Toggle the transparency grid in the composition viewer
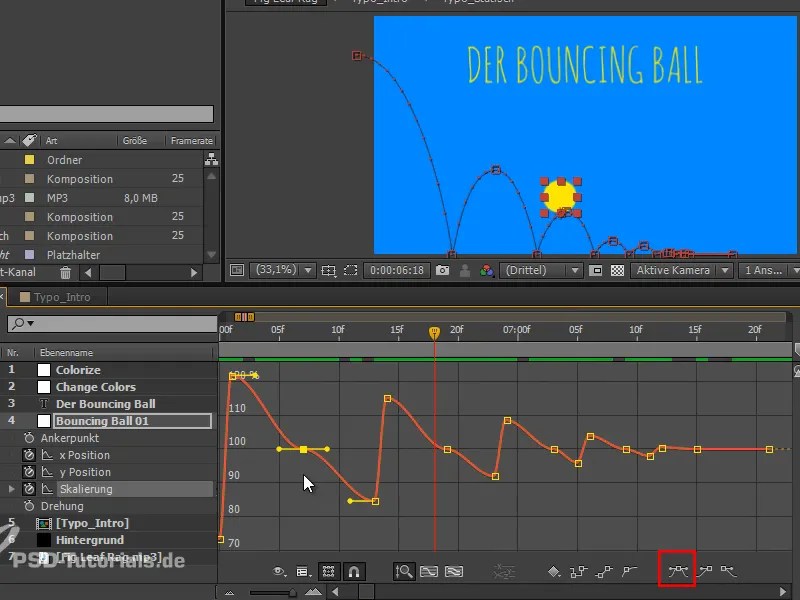 pyautogui.click(x=615, y=270)
